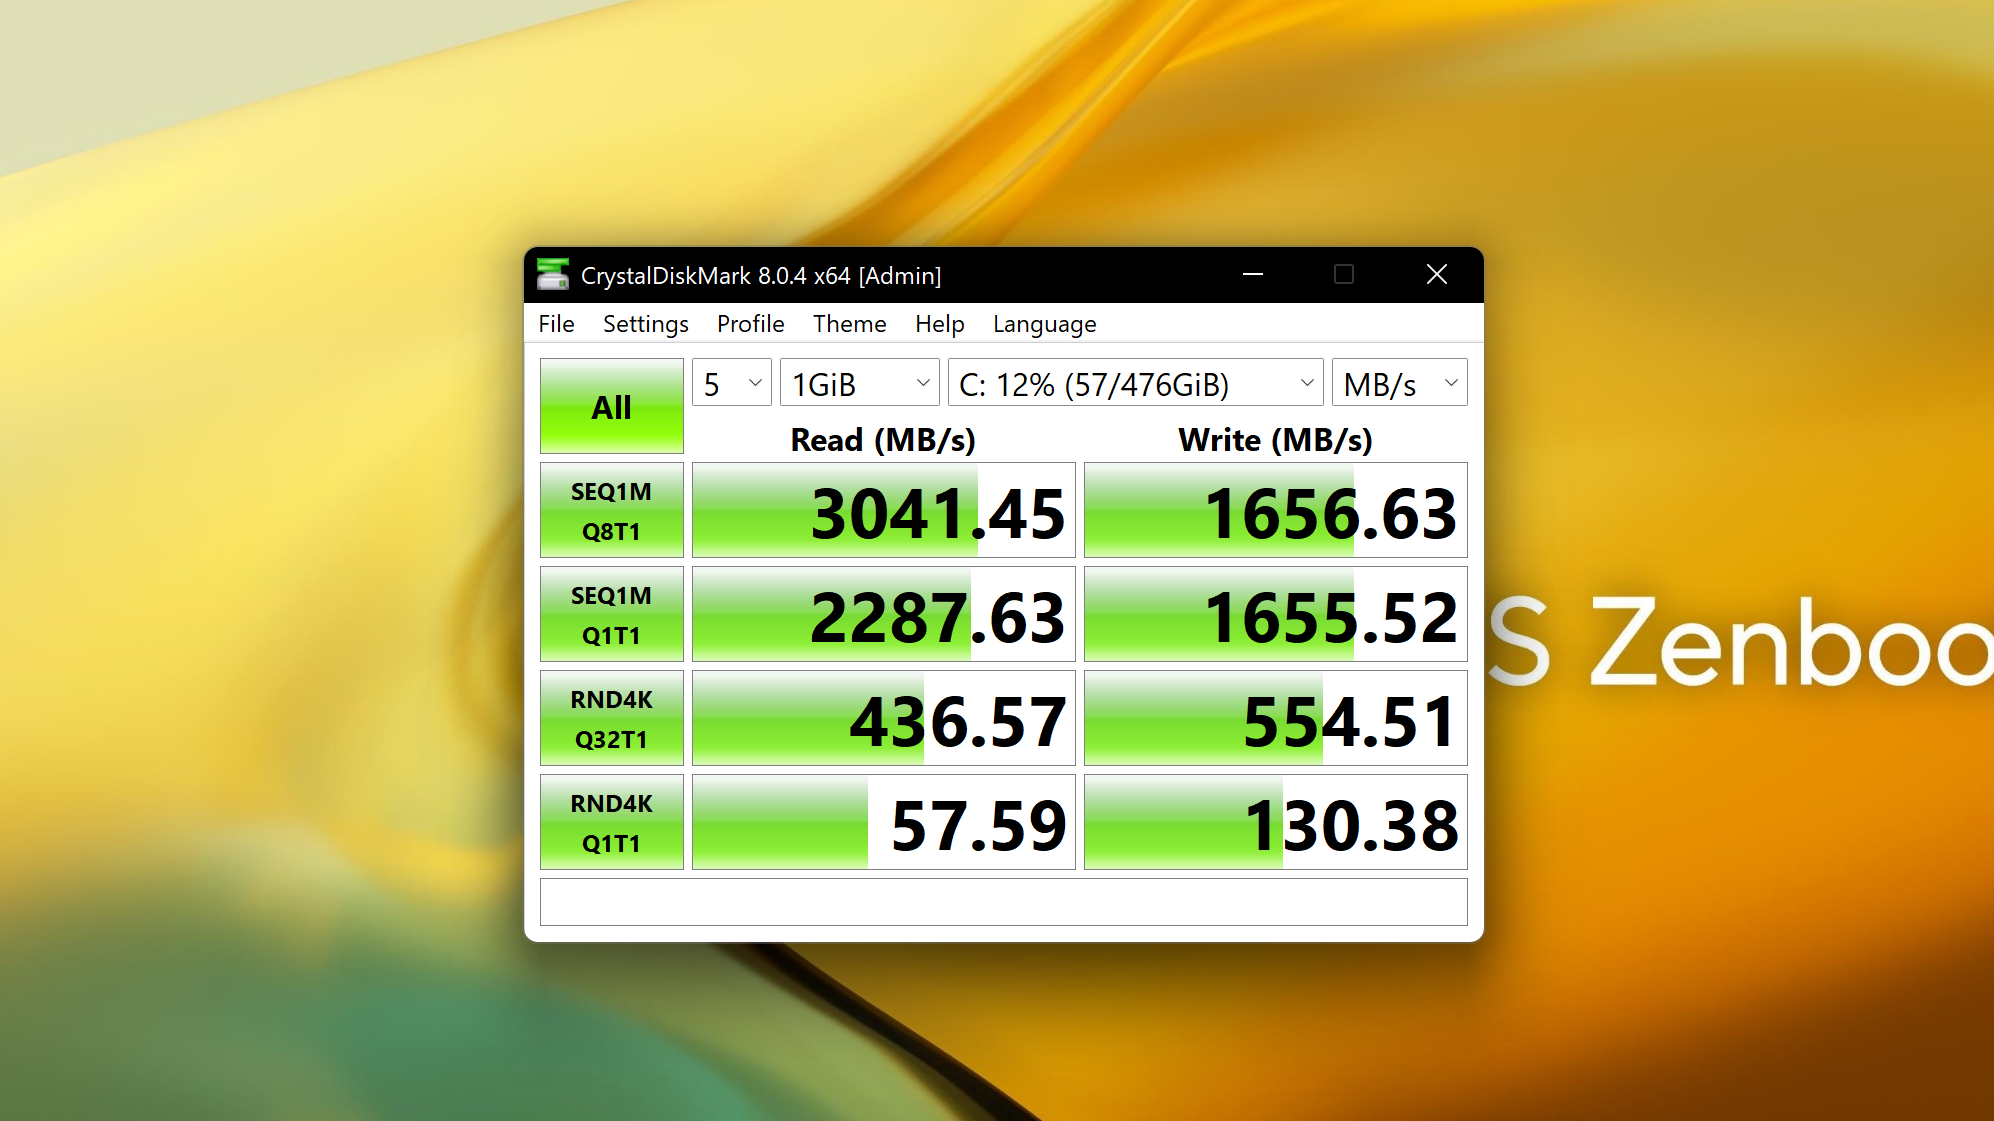1994x1121 pixels.
Task: Minimize the CrystalDiskMark window
Action: click(1253, 274)
